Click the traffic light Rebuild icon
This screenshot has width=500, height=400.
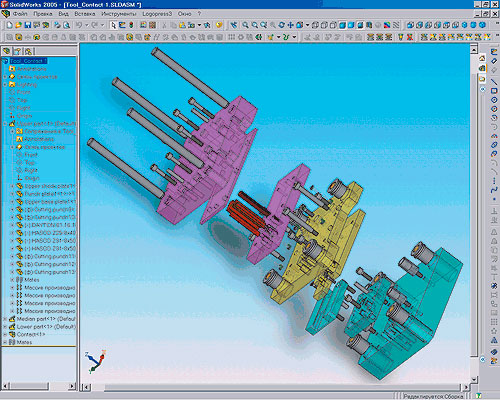(131, 25)
